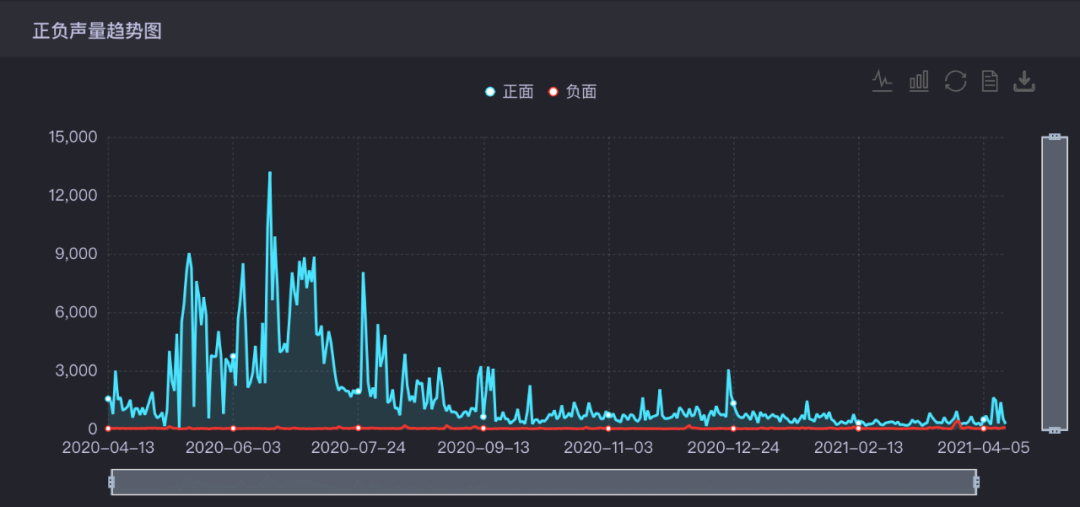Click the bottom handle of vertical zoom slider

click(x=1055, y=430)
